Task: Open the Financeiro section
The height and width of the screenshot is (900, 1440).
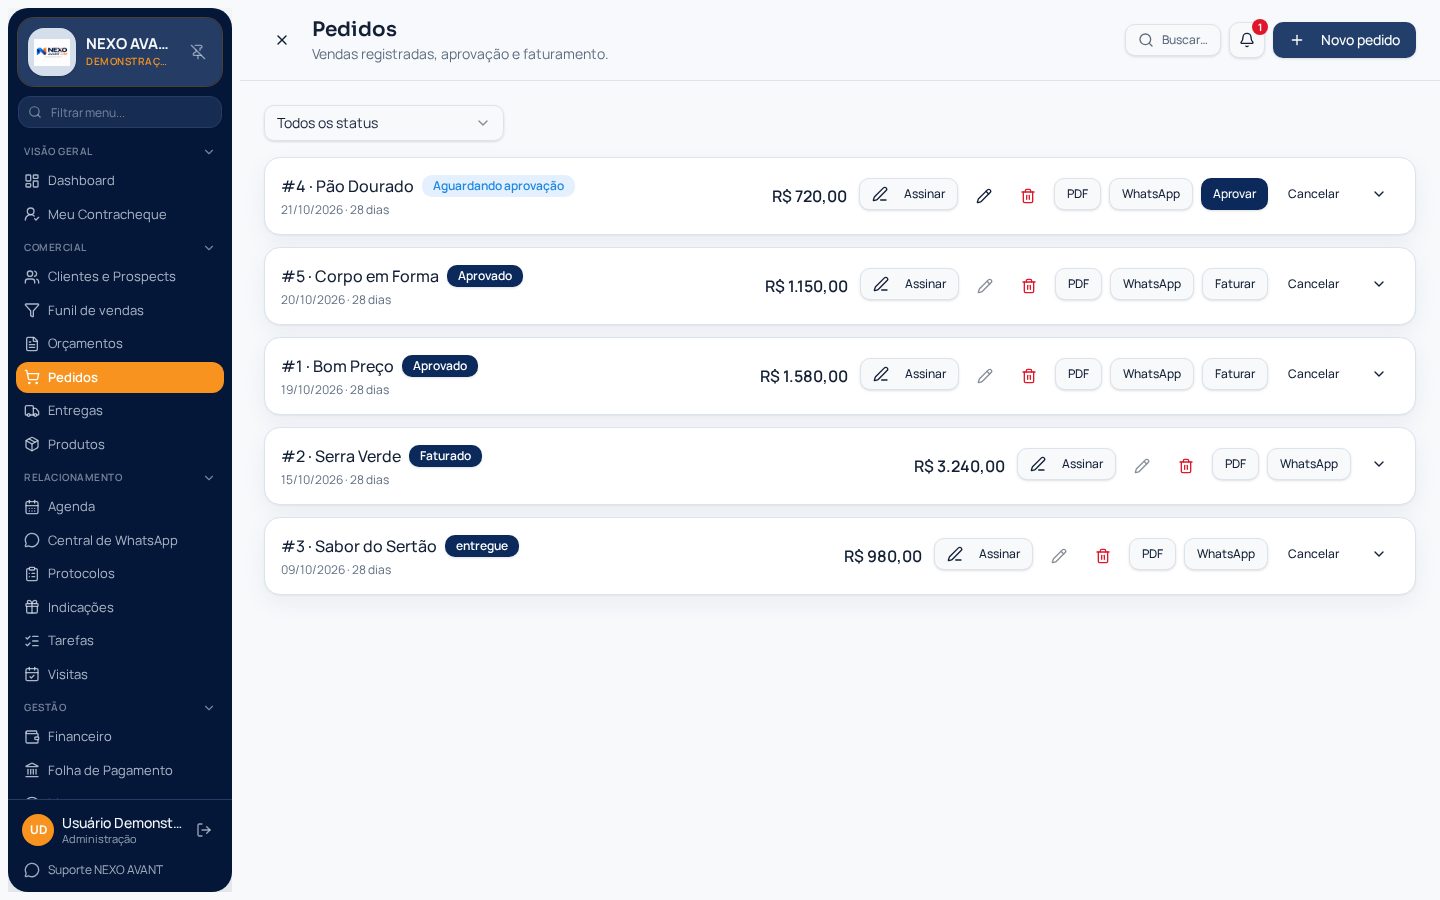Action: pyautogui.click(x=120, y=737)
